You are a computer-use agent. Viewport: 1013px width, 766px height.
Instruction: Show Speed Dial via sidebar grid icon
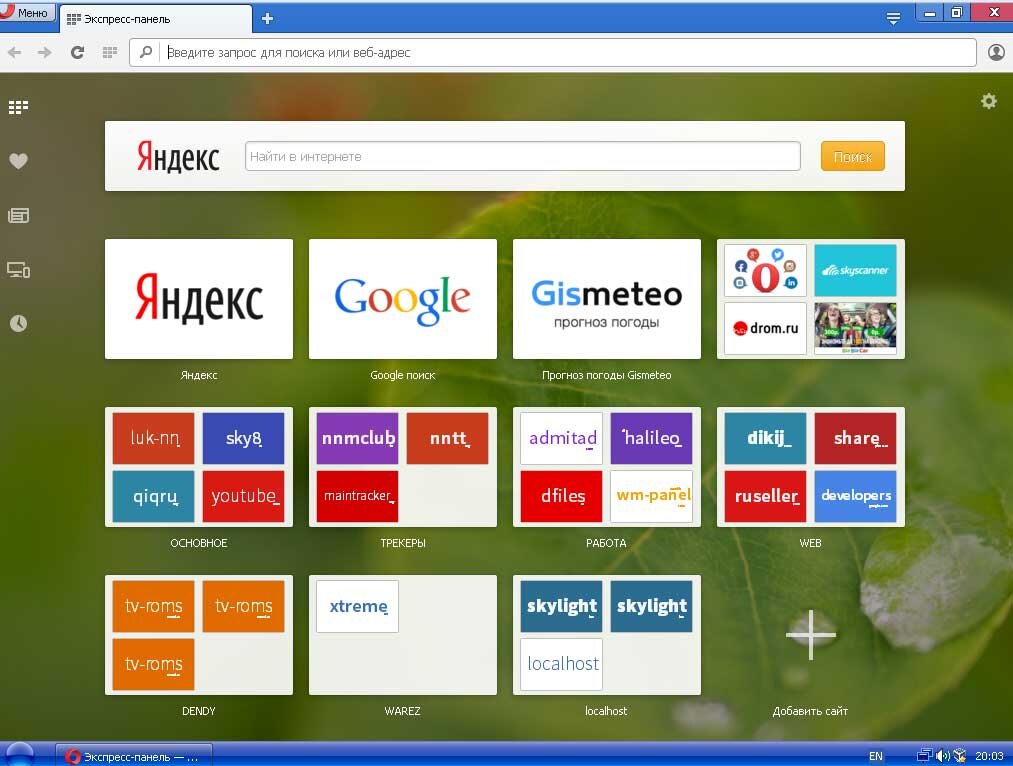[x=18, y=107]
